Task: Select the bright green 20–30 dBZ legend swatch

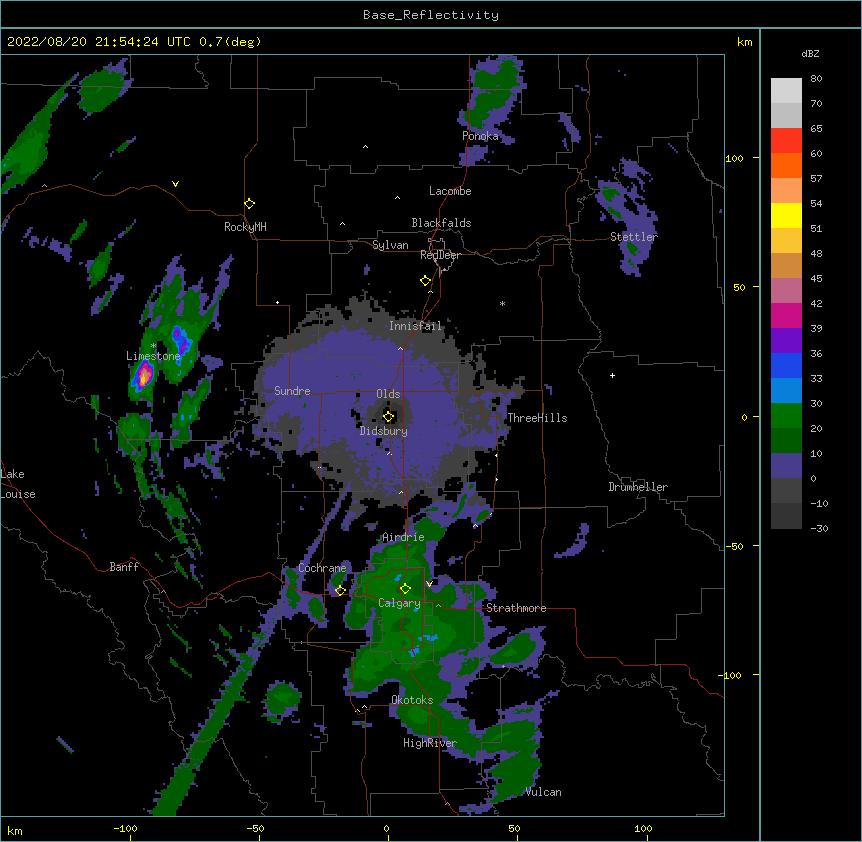Action: click(x=786, y=416)
